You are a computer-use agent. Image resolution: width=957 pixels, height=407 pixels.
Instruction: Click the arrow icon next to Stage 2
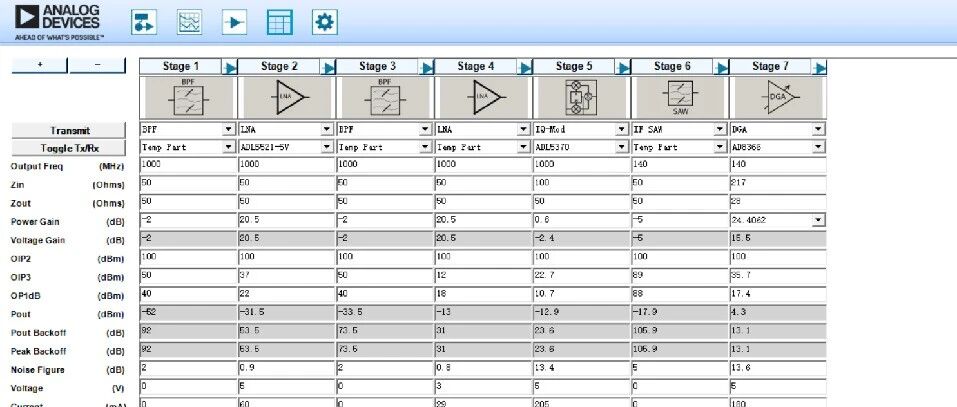(328, 67)
